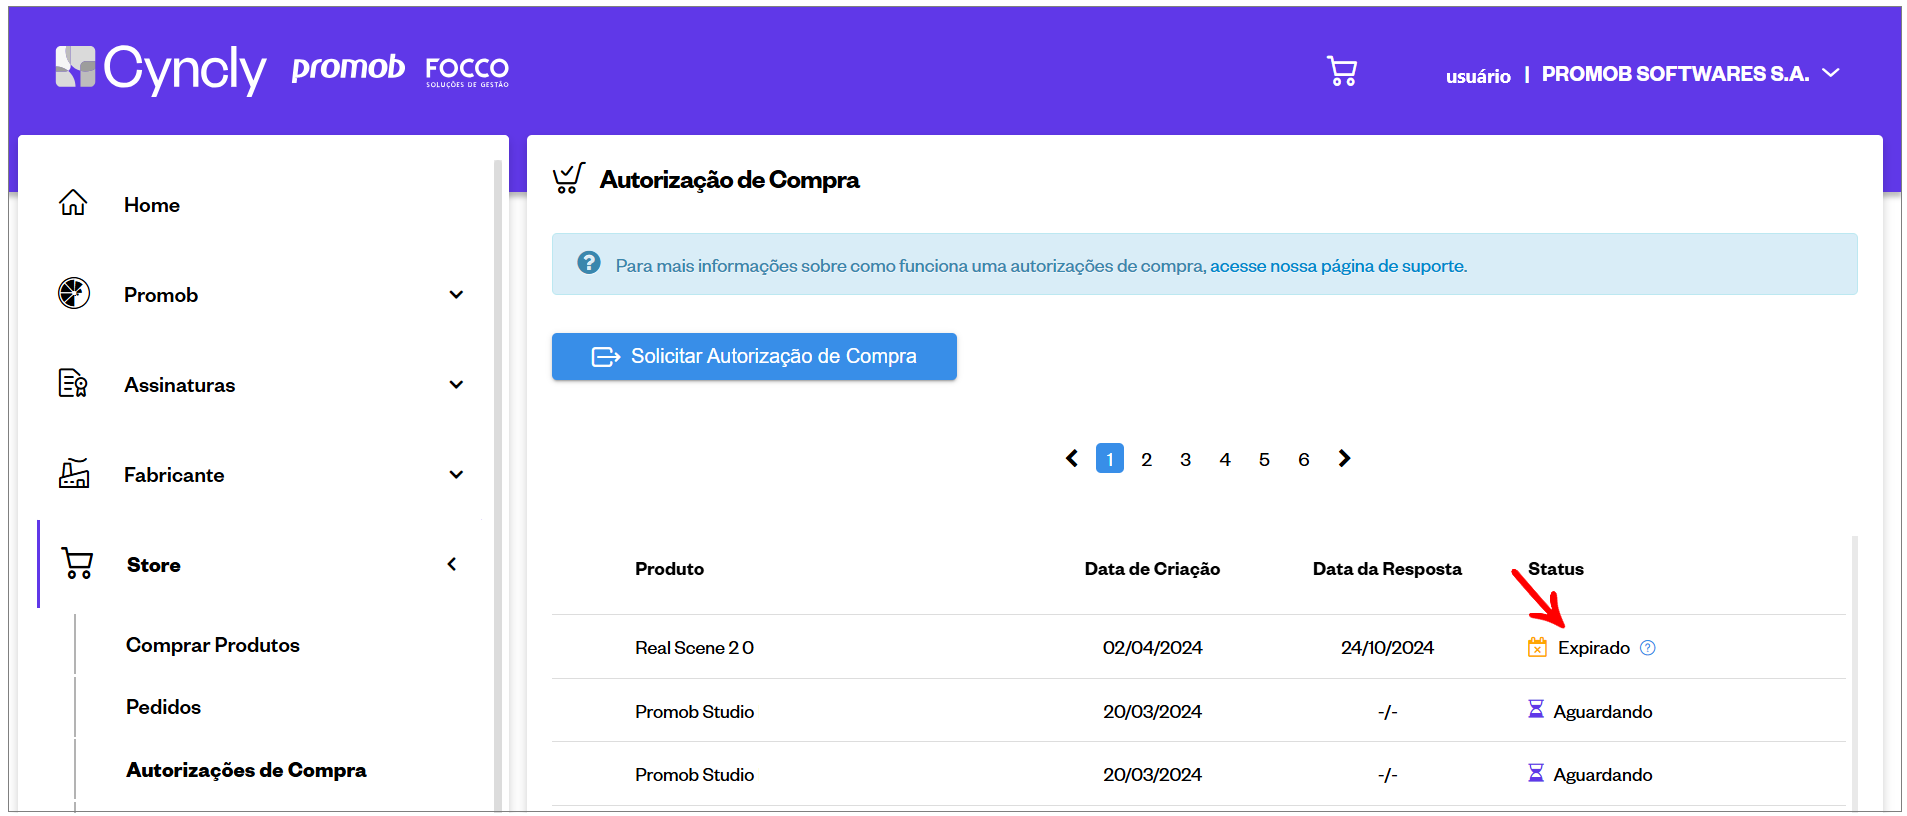Viewport: 1907px width, 816px height.
Task: Go to page 6
Action: point(1304,459)
